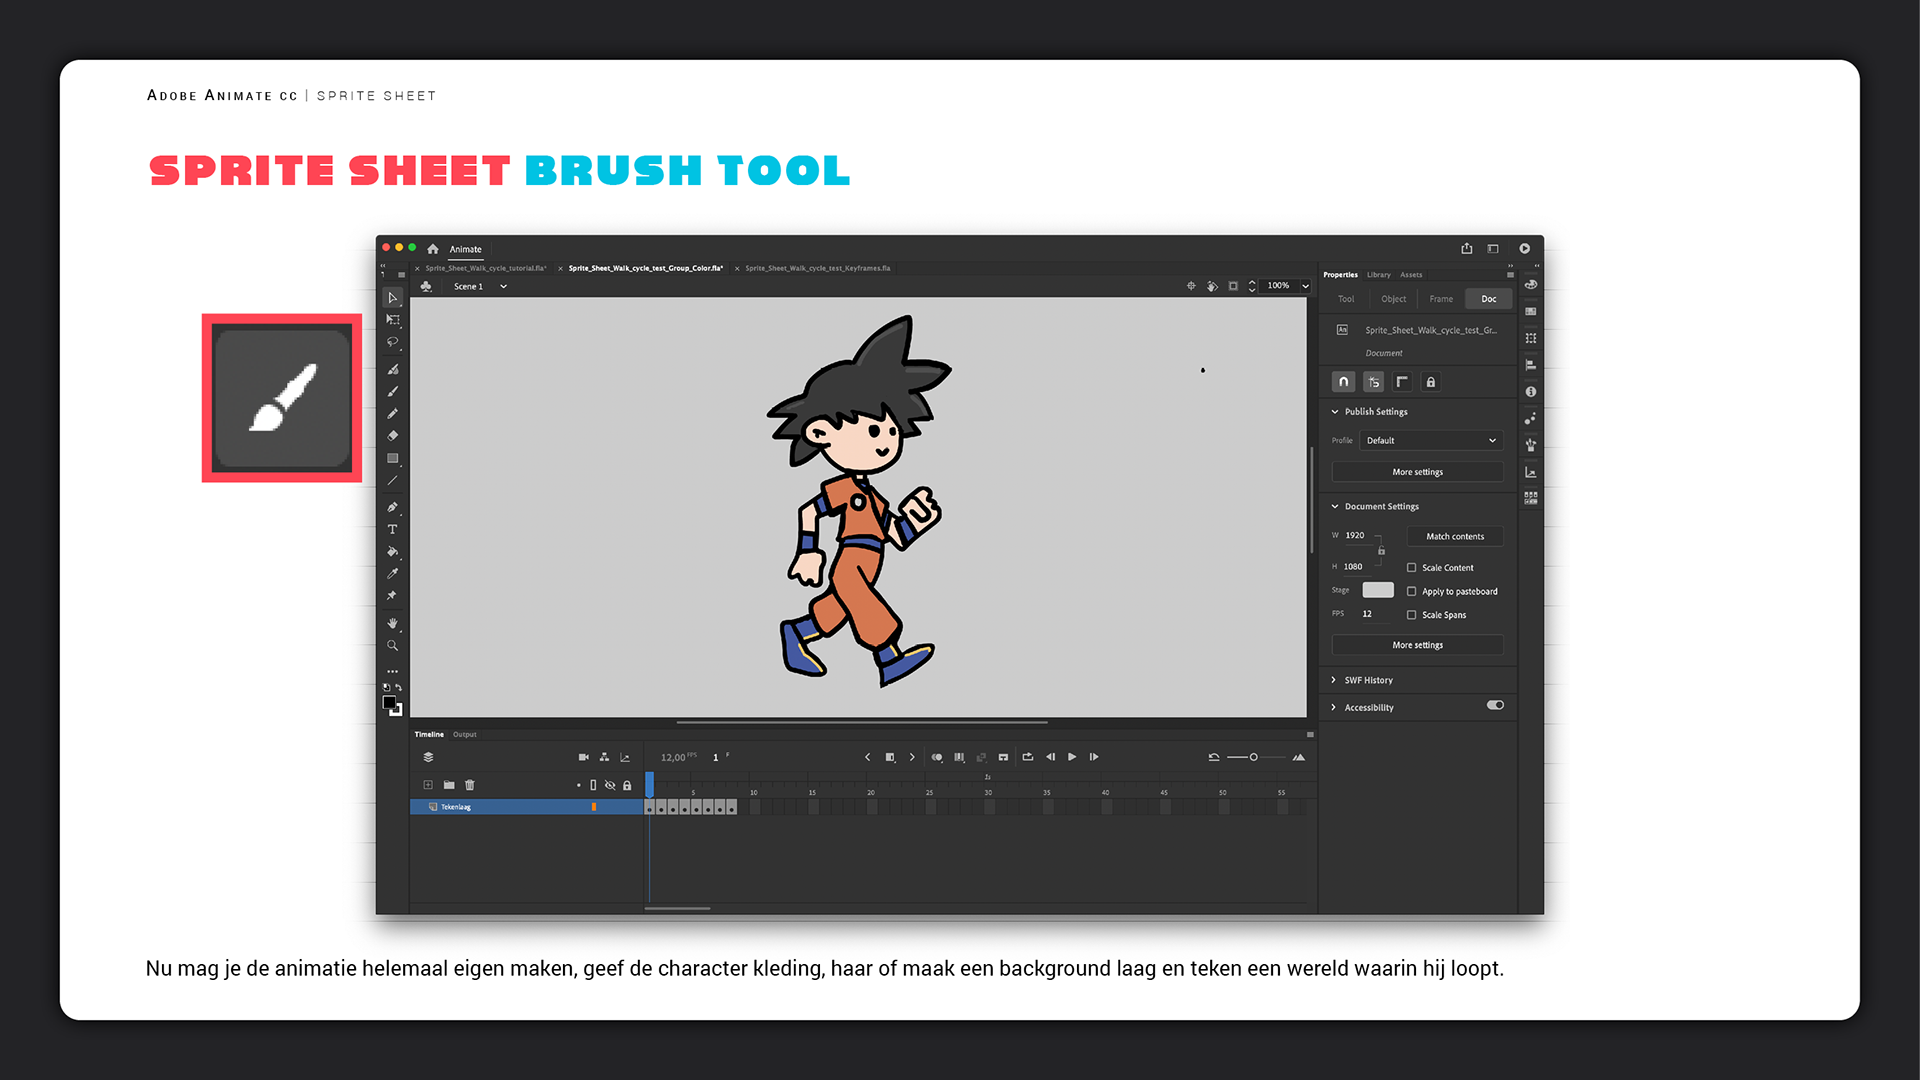Delete layer with the trash icon
Viewport: 1920px width, 1080px height.
point(470,785)
